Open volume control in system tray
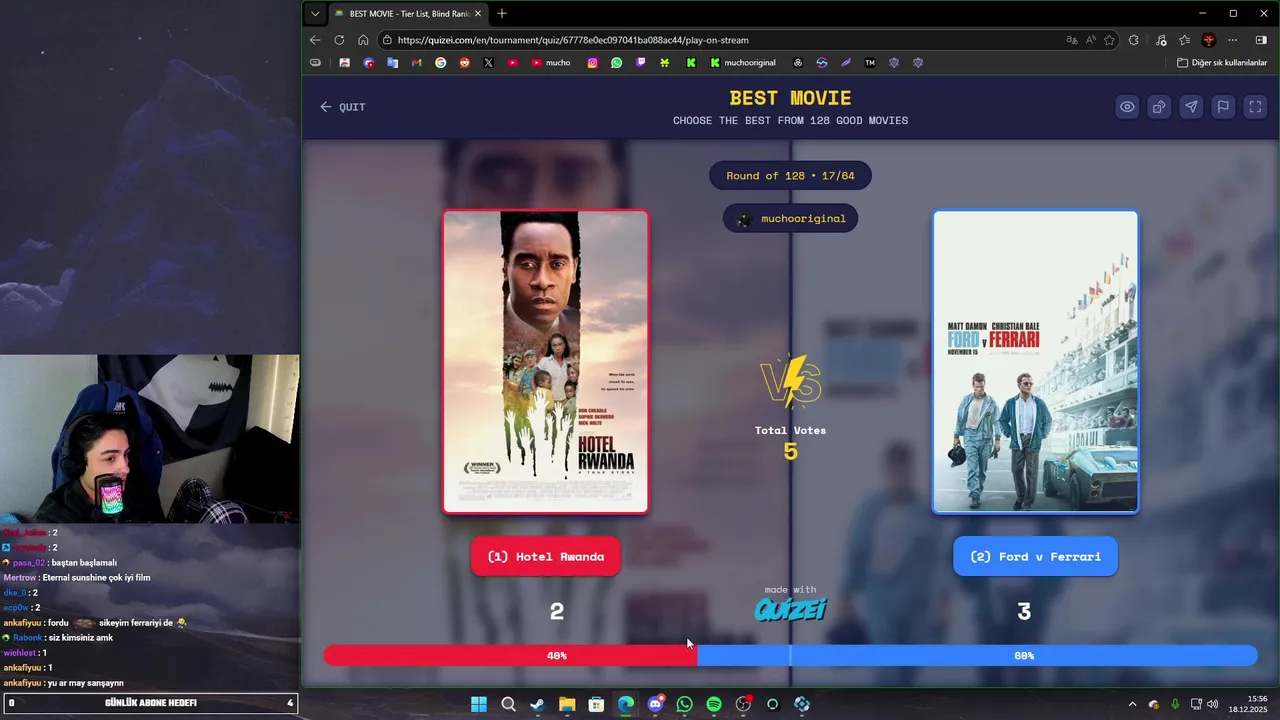 pos(1213,704)
